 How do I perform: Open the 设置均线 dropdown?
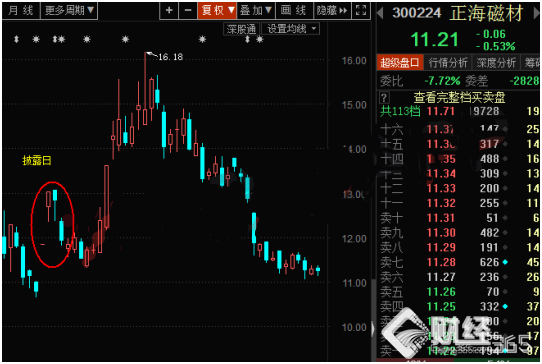[291, 29]
